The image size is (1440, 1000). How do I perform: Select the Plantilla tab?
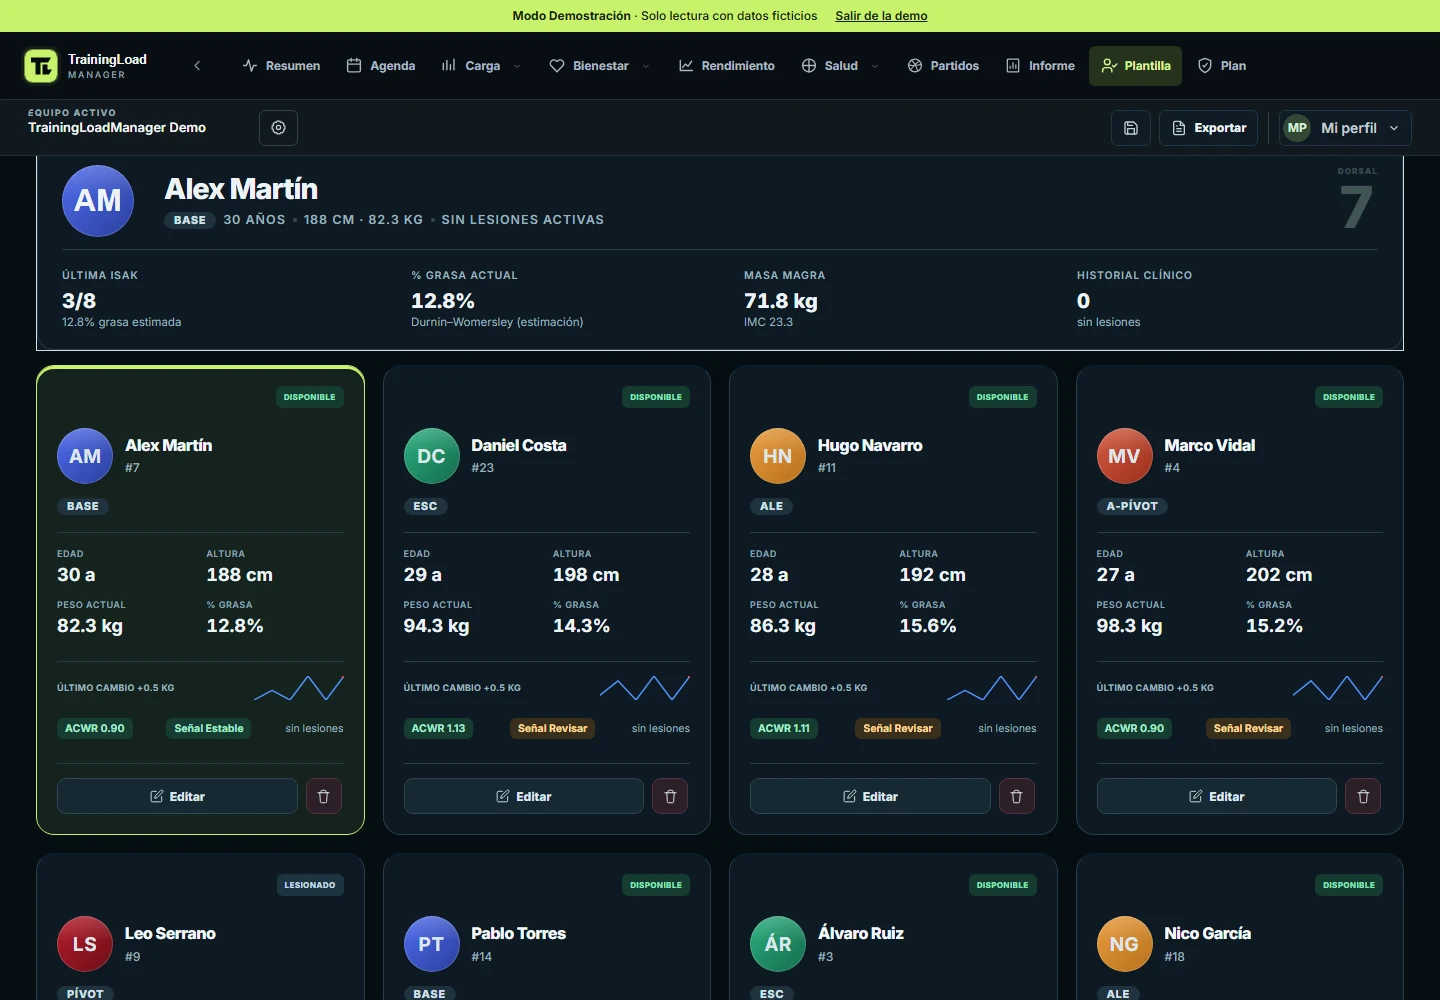click(x=1136, y=66)
